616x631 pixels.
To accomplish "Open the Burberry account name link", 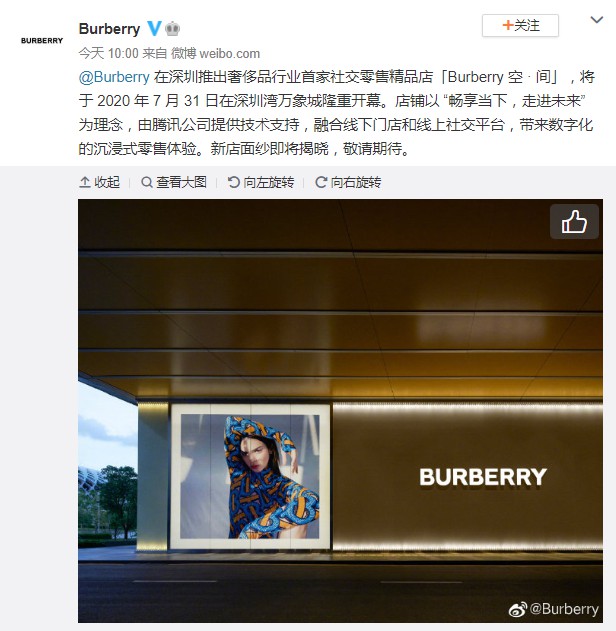I will pos(109,29).
